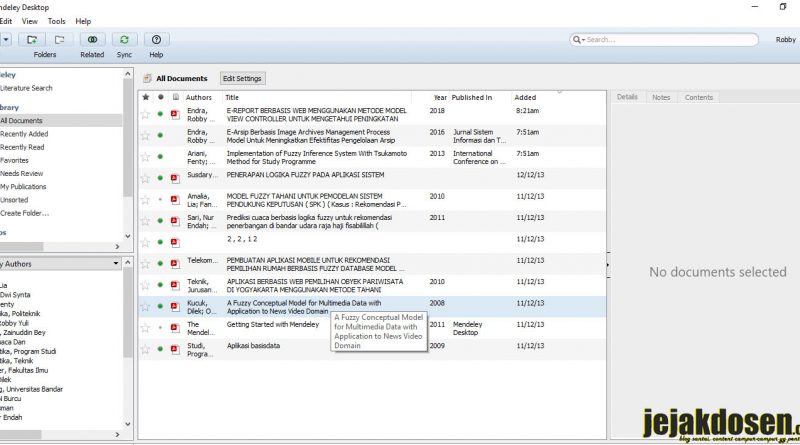The image size is (800, 445).
Task: Click the Edit Settings button
Action: pos(242,78)
